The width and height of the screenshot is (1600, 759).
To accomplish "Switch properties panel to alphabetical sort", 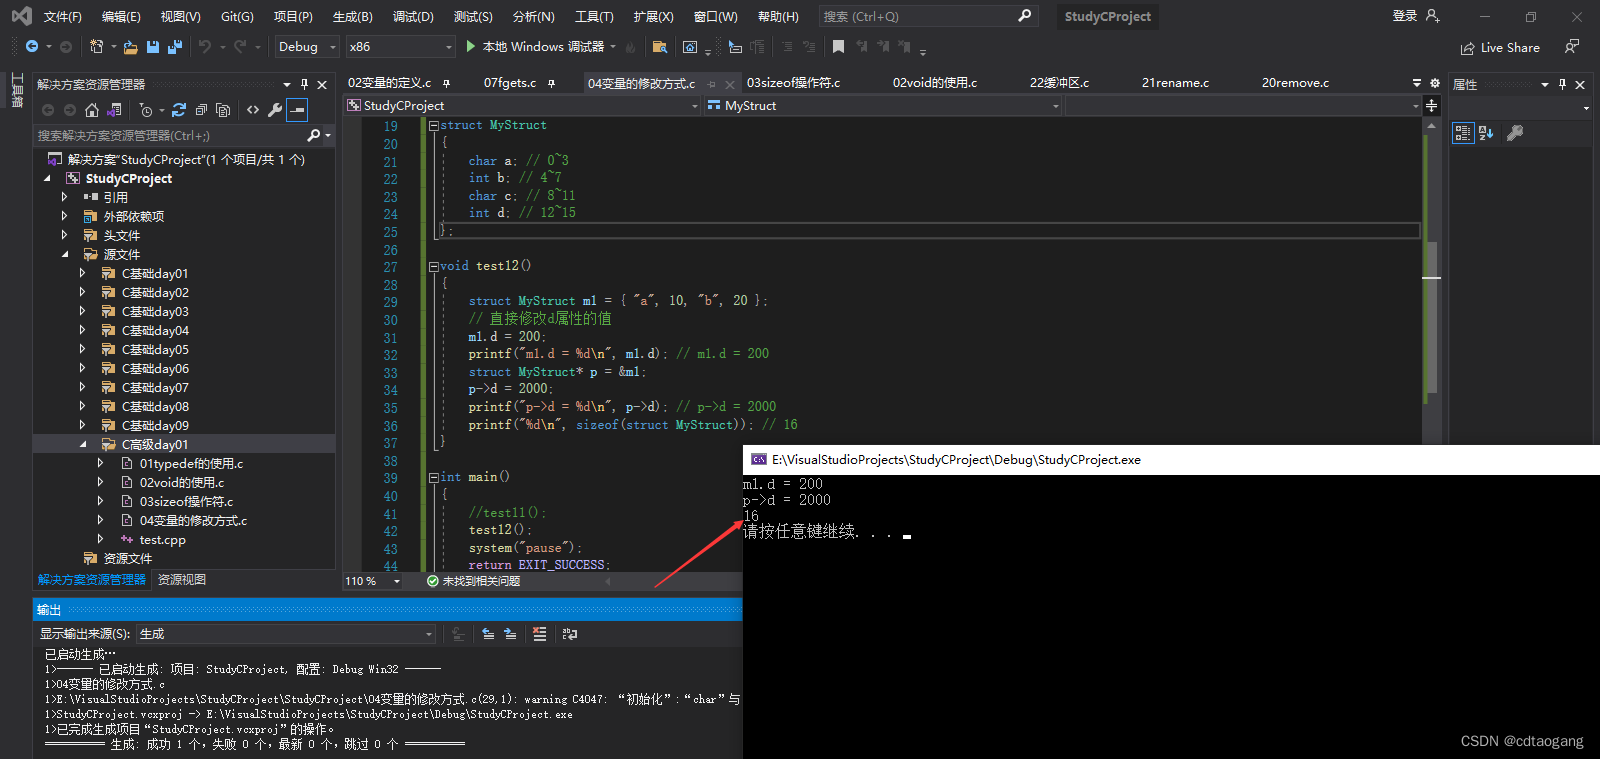I will (x=1486, y=133).
